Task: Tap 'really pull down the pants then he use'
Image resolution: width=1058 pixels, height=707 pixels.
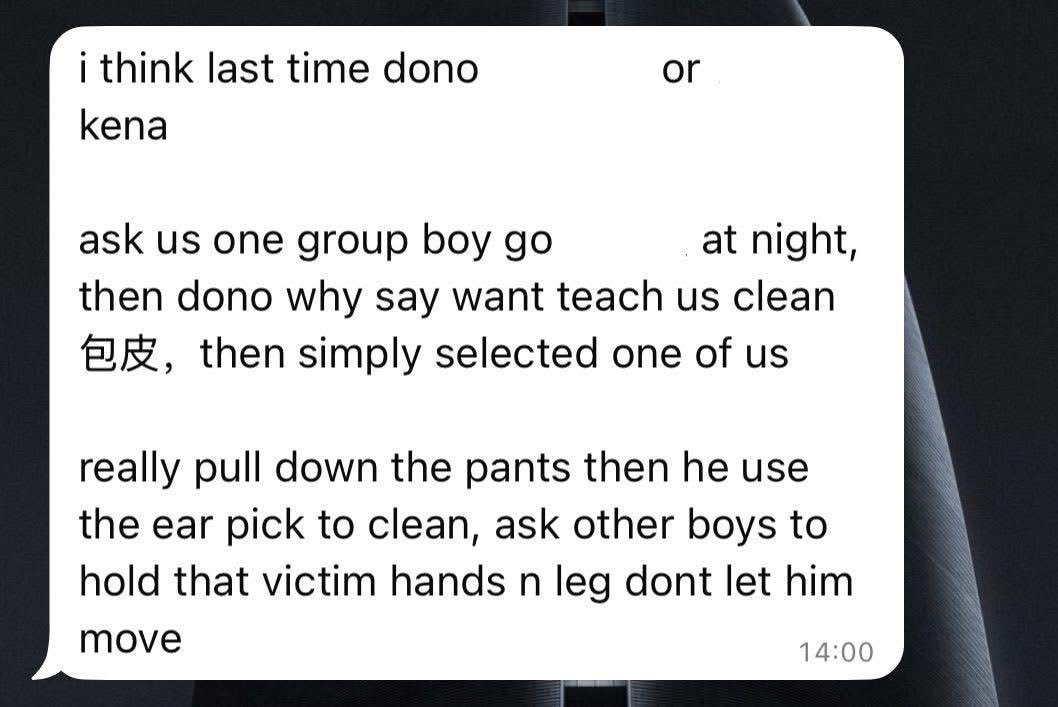Action: coord(443,469)
